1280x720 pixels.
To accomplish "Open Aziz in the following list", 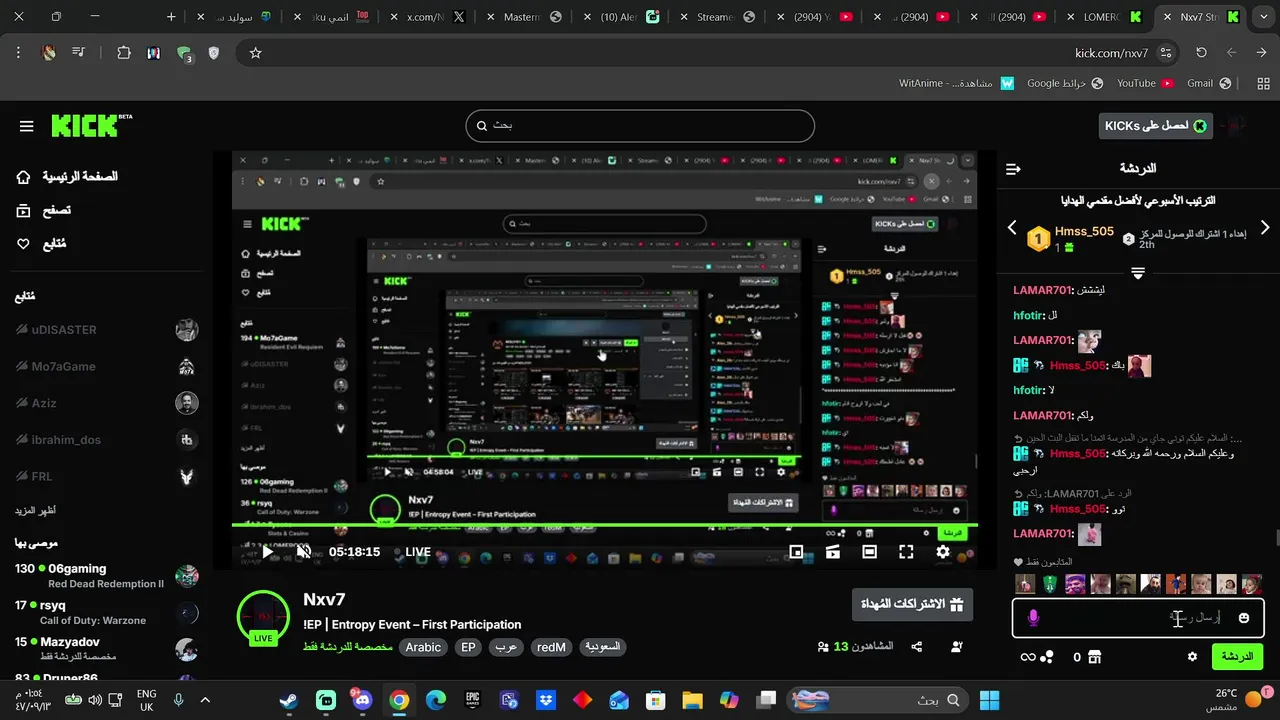I will pyautogui.click(x=106, y=403).
